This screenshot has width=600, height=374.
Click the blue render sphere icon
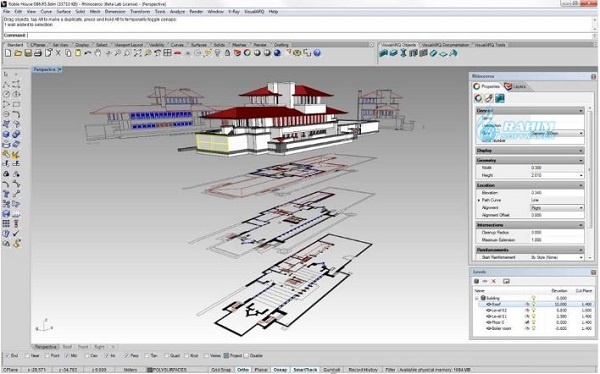pyautogui.click(x=277, y=53)
